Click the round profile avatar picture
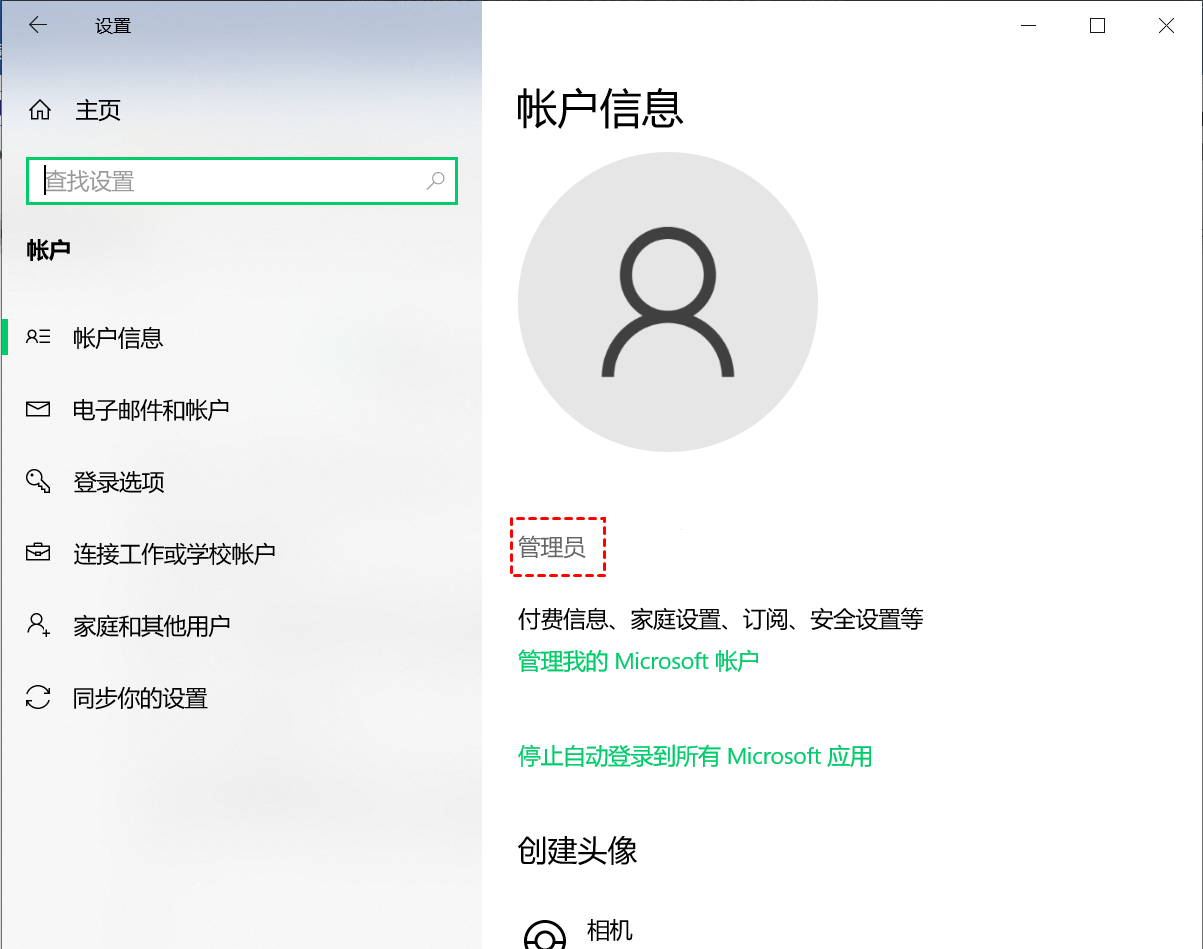Screen dimensions: 1203x949 [x=667, y=302]
